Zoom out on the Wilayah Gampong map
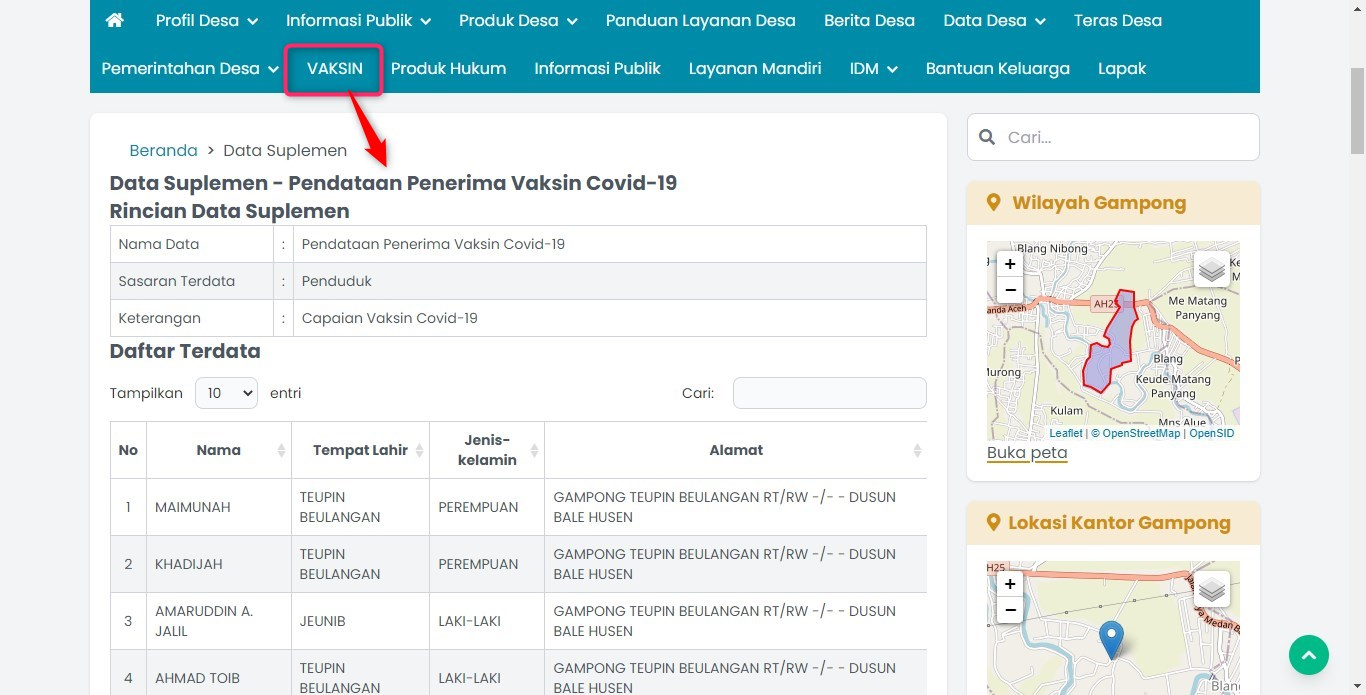 pos(1009,290)
